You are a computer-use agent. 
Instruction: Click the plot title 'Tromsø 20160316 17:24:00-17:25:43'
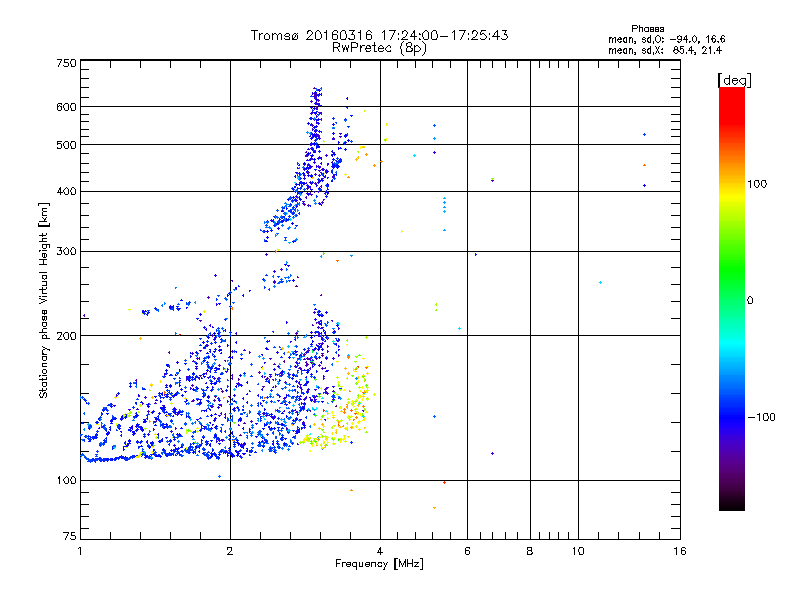(379, 35)
